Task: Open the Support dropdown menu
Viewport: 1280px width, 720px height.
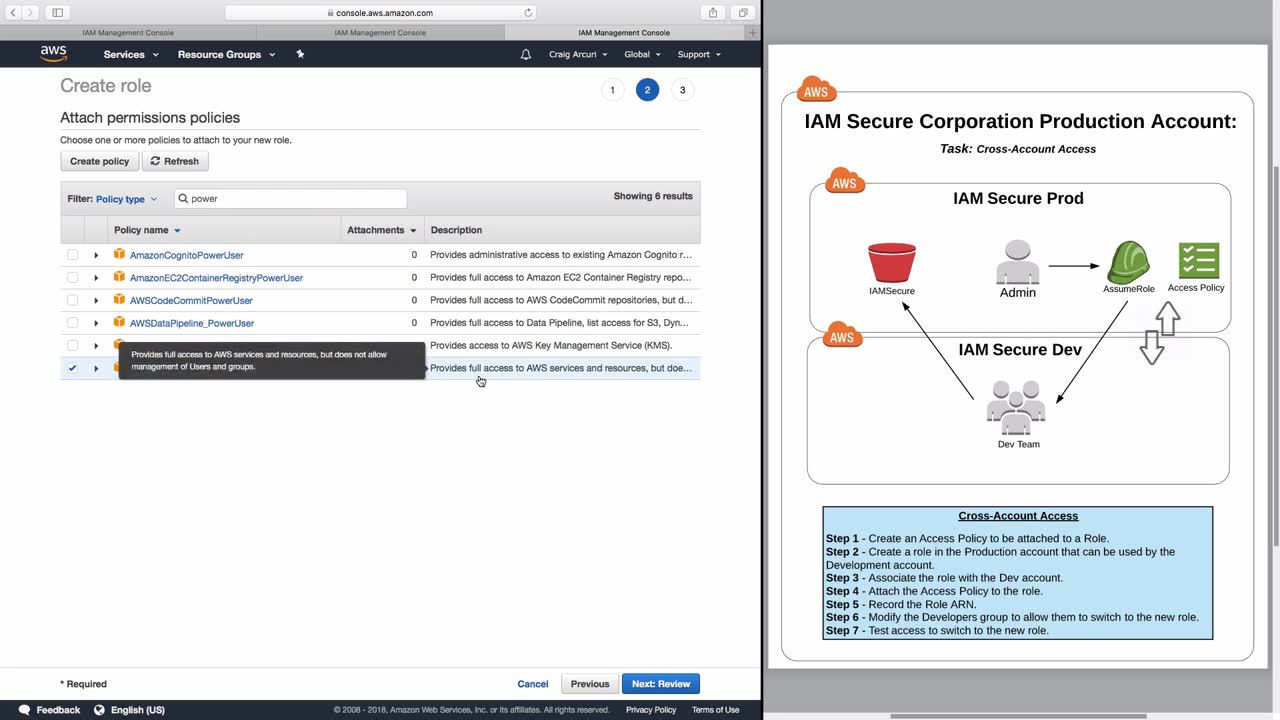Action: 699,54
